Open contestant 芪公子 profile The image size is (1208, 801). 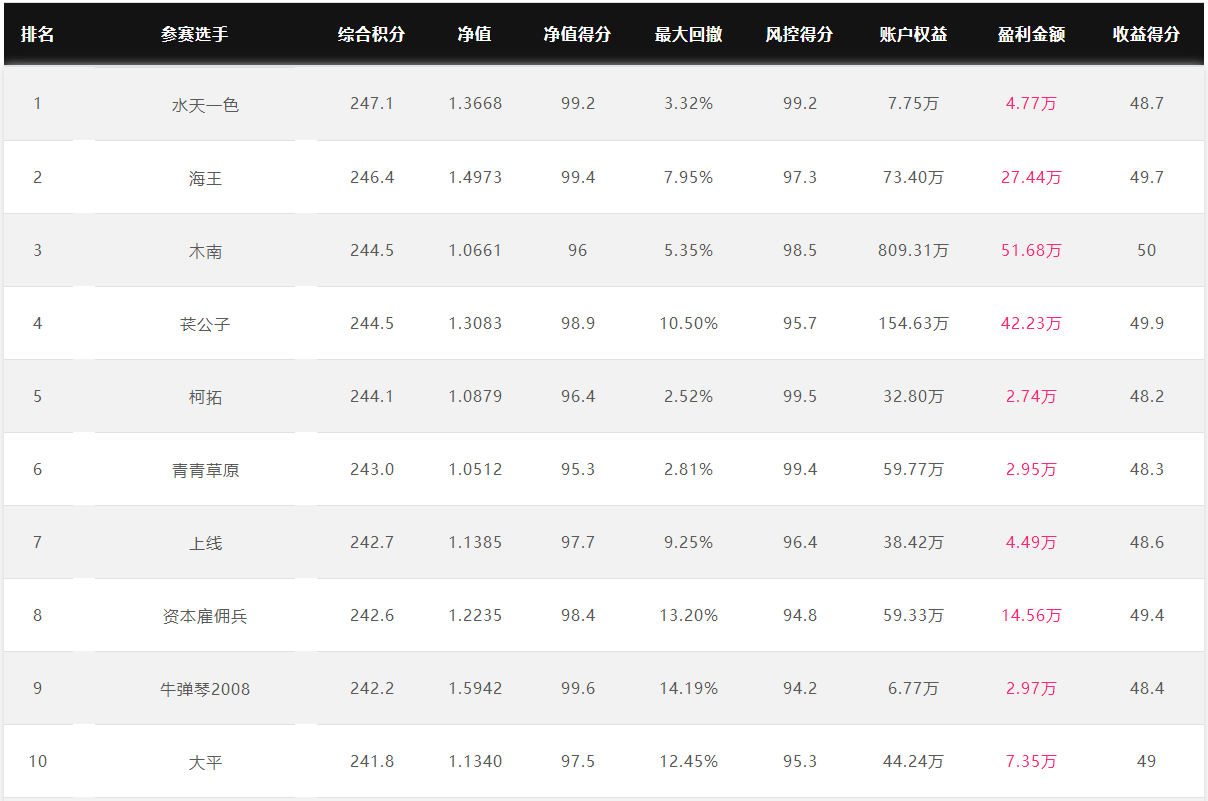[205, 324]
